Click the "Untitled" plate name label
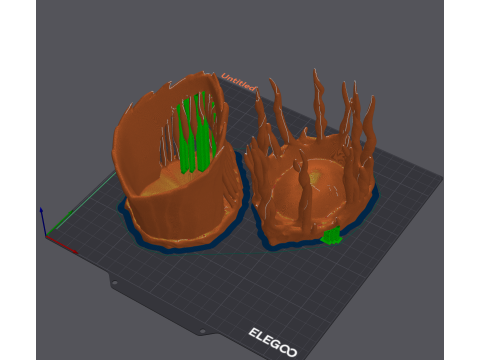 click(x=239, y=82)
